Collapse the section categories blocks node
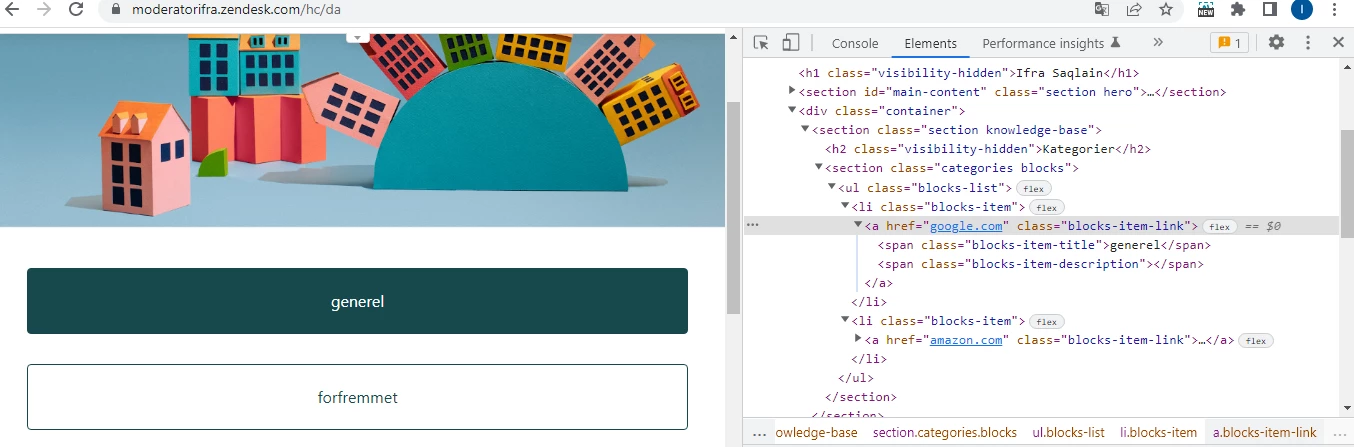This screenshot has width=1354, height=447. 819,168
